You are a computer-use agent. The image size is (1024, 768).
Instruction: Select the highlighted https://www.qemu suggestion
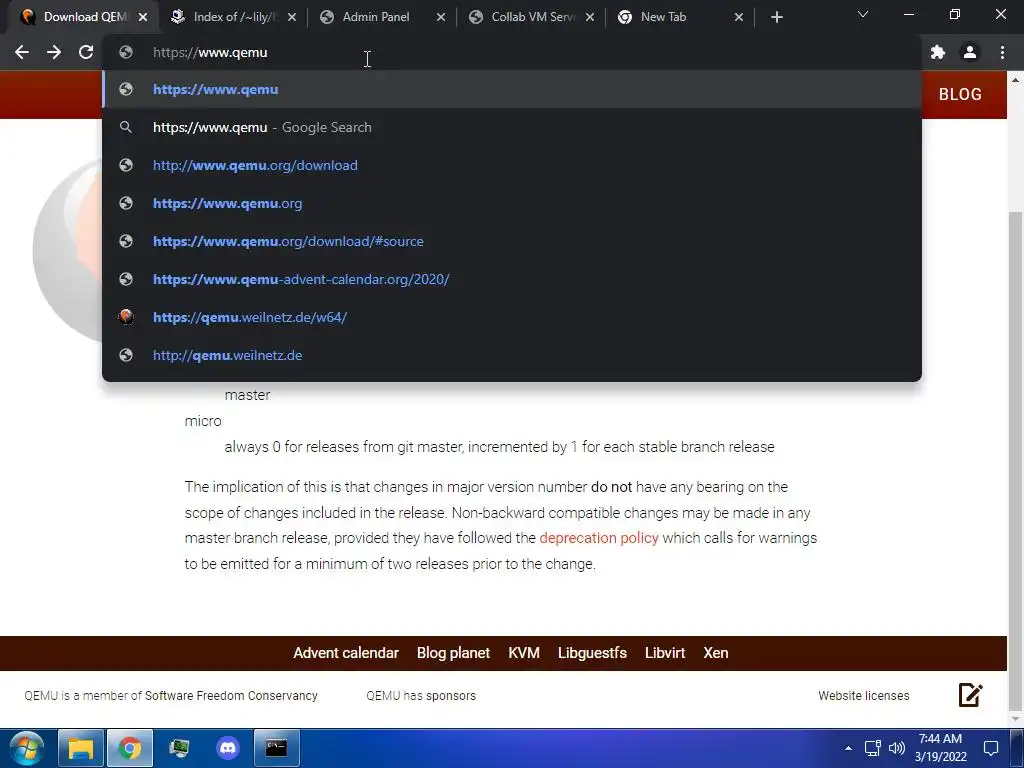click(x=512, y=89)
